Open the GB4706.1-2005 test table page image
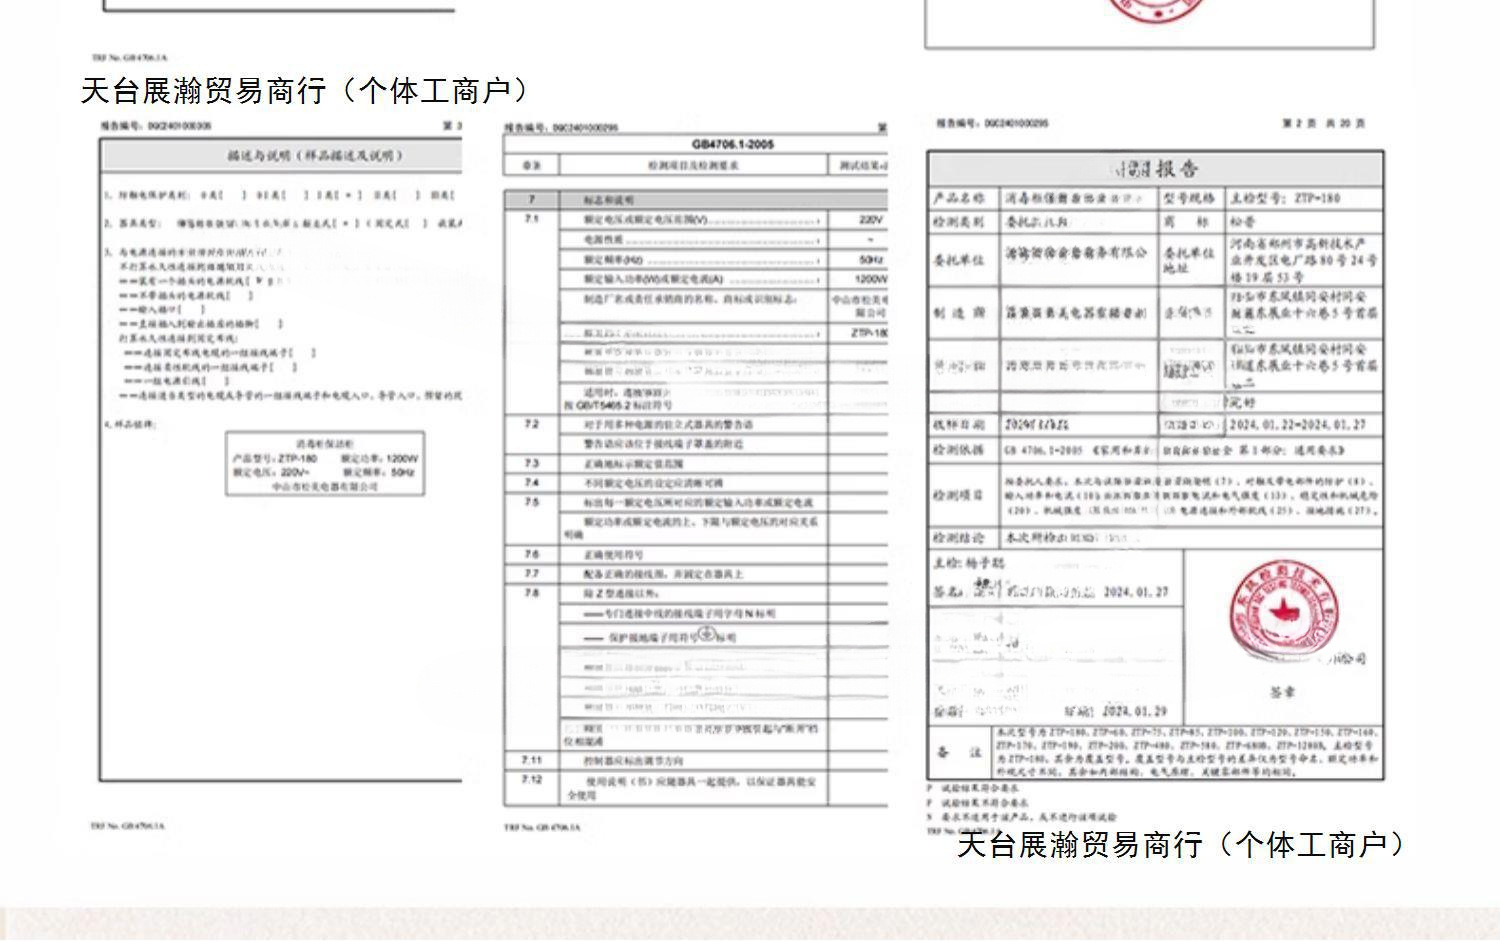Viewport: 1500px width, 942px height. (x=695, y=476)
